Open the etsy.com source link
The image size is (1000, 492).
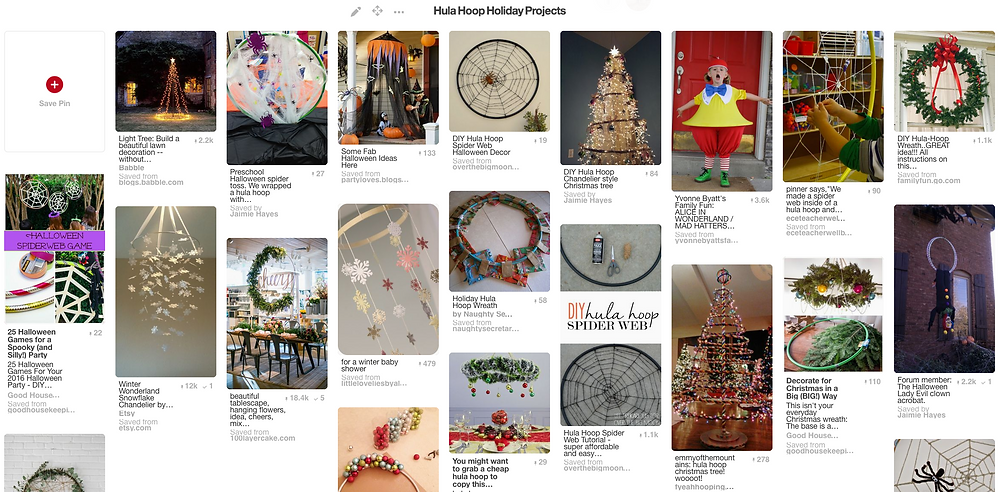click(x=135, y=428)
